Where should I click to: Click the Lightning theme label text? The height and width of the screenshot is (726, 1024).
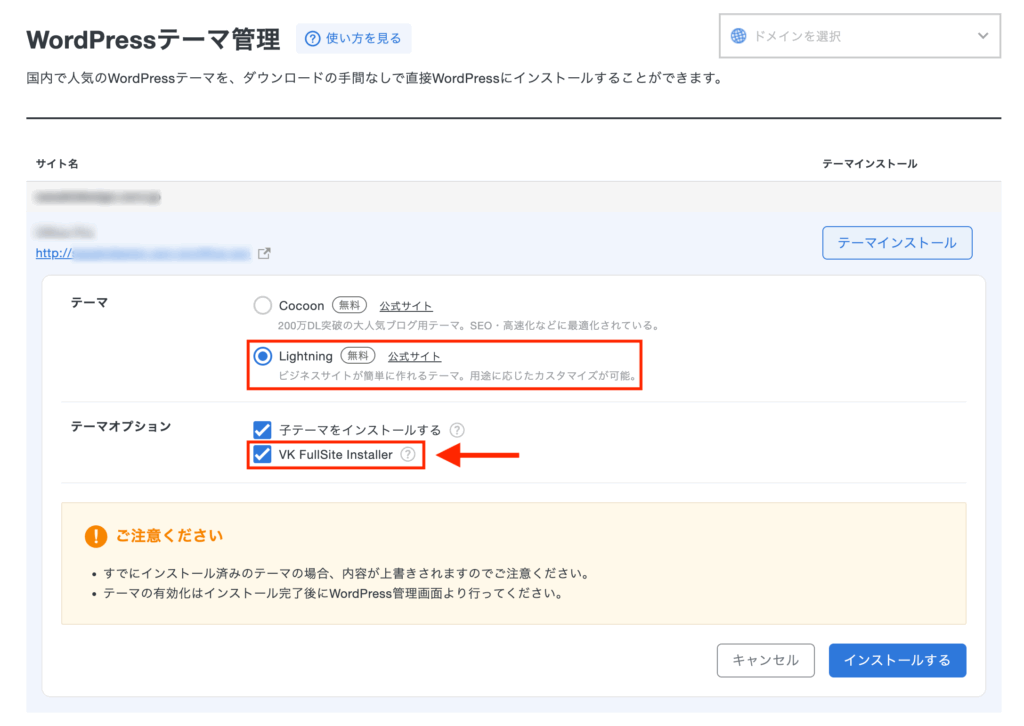(306, 356)
